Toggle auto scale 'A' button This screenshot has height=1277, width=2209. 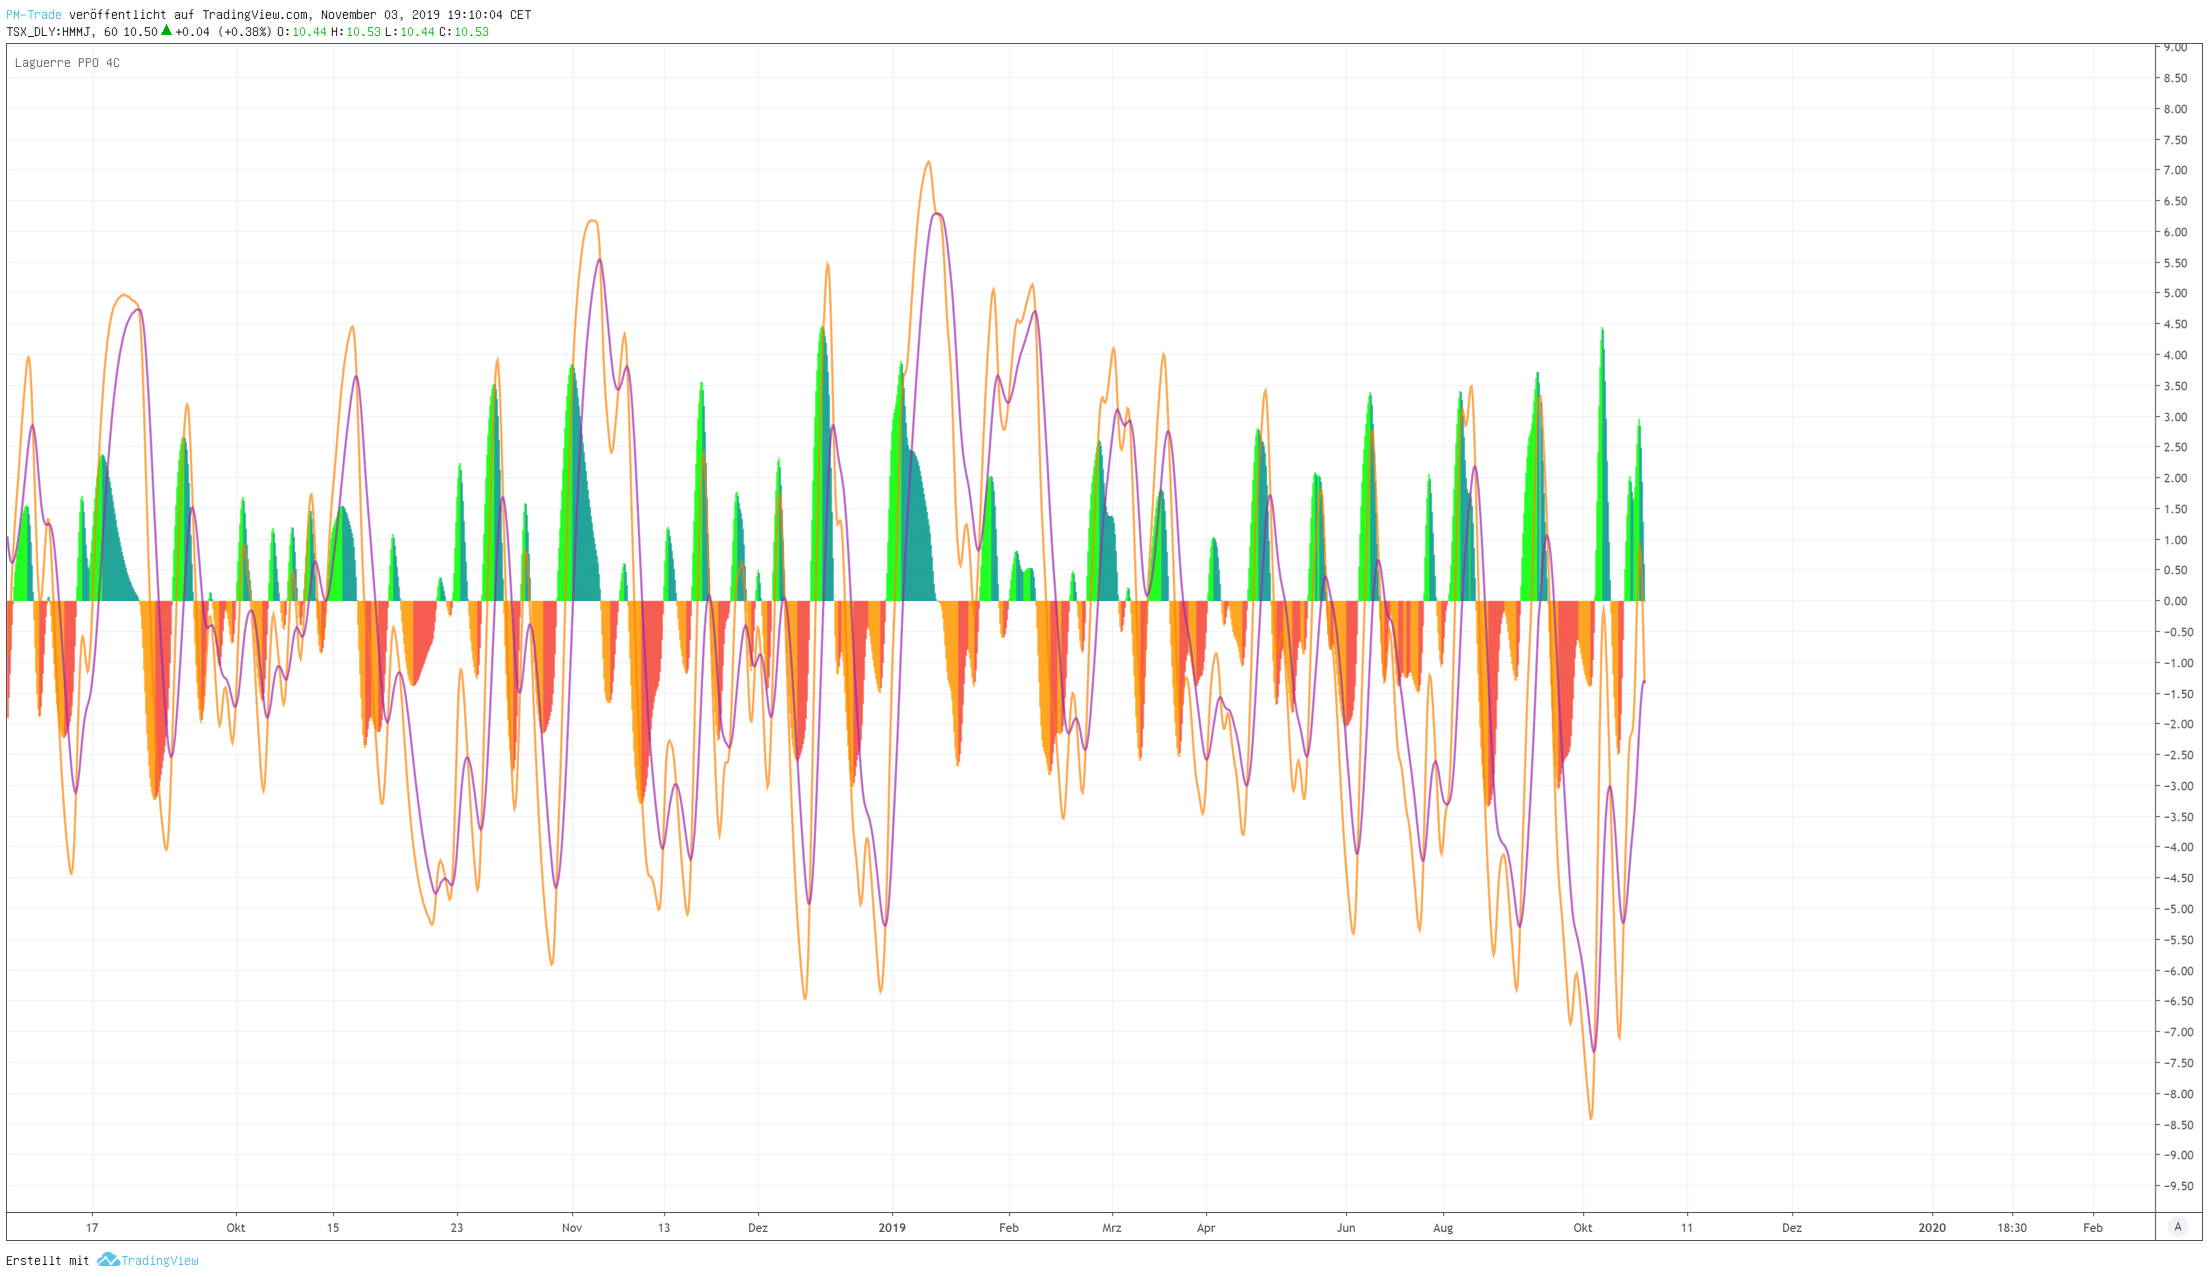tap(2178, 1227)
